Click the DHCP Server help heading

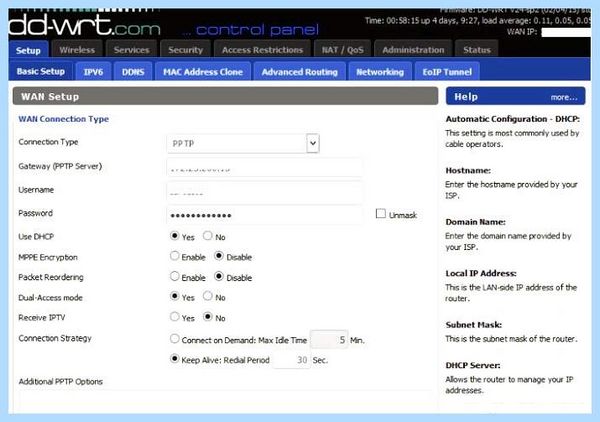click(x=473, y=365)
